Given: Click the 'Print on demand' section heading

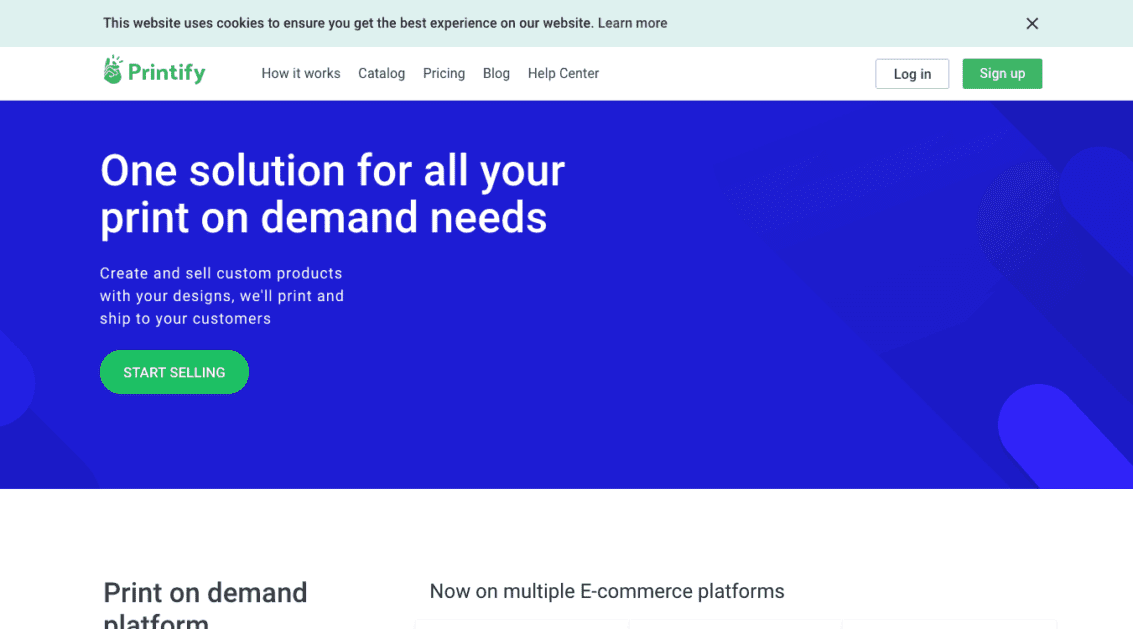Looking at the screenshot, I should coord(205,593).
